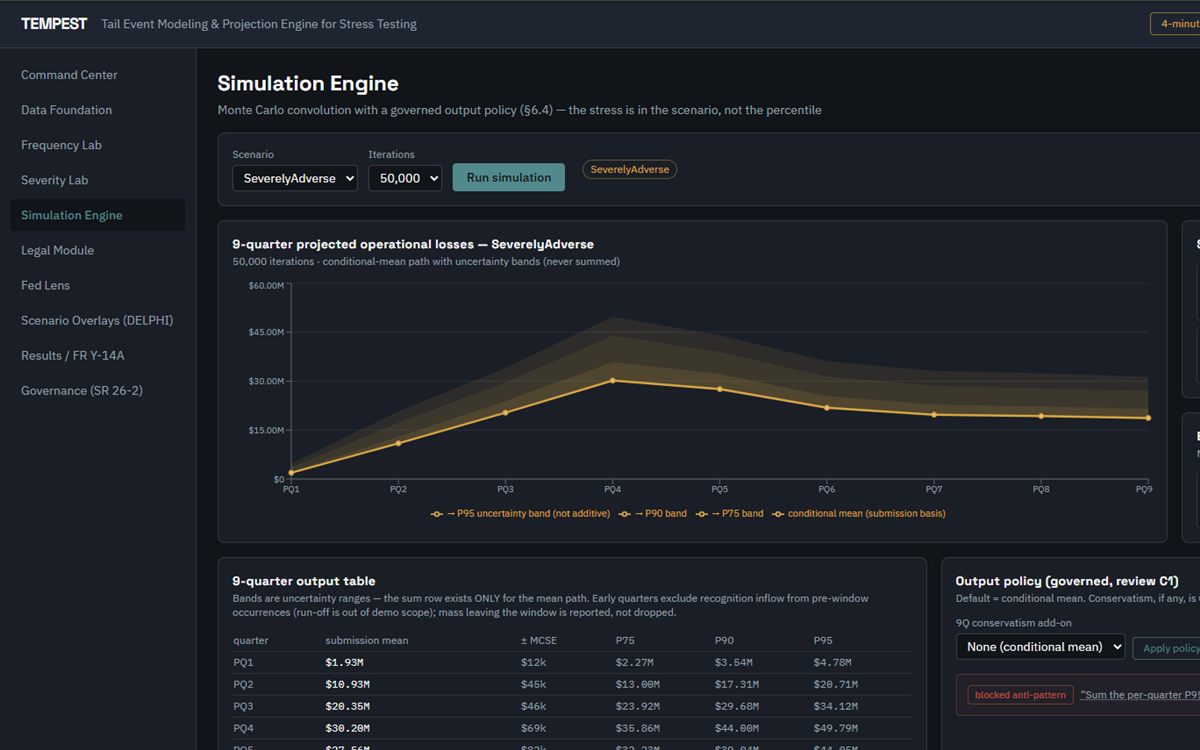Click PQ4 submission mean $30.20M
The image size is (1200, 750).
pos(348,728)
